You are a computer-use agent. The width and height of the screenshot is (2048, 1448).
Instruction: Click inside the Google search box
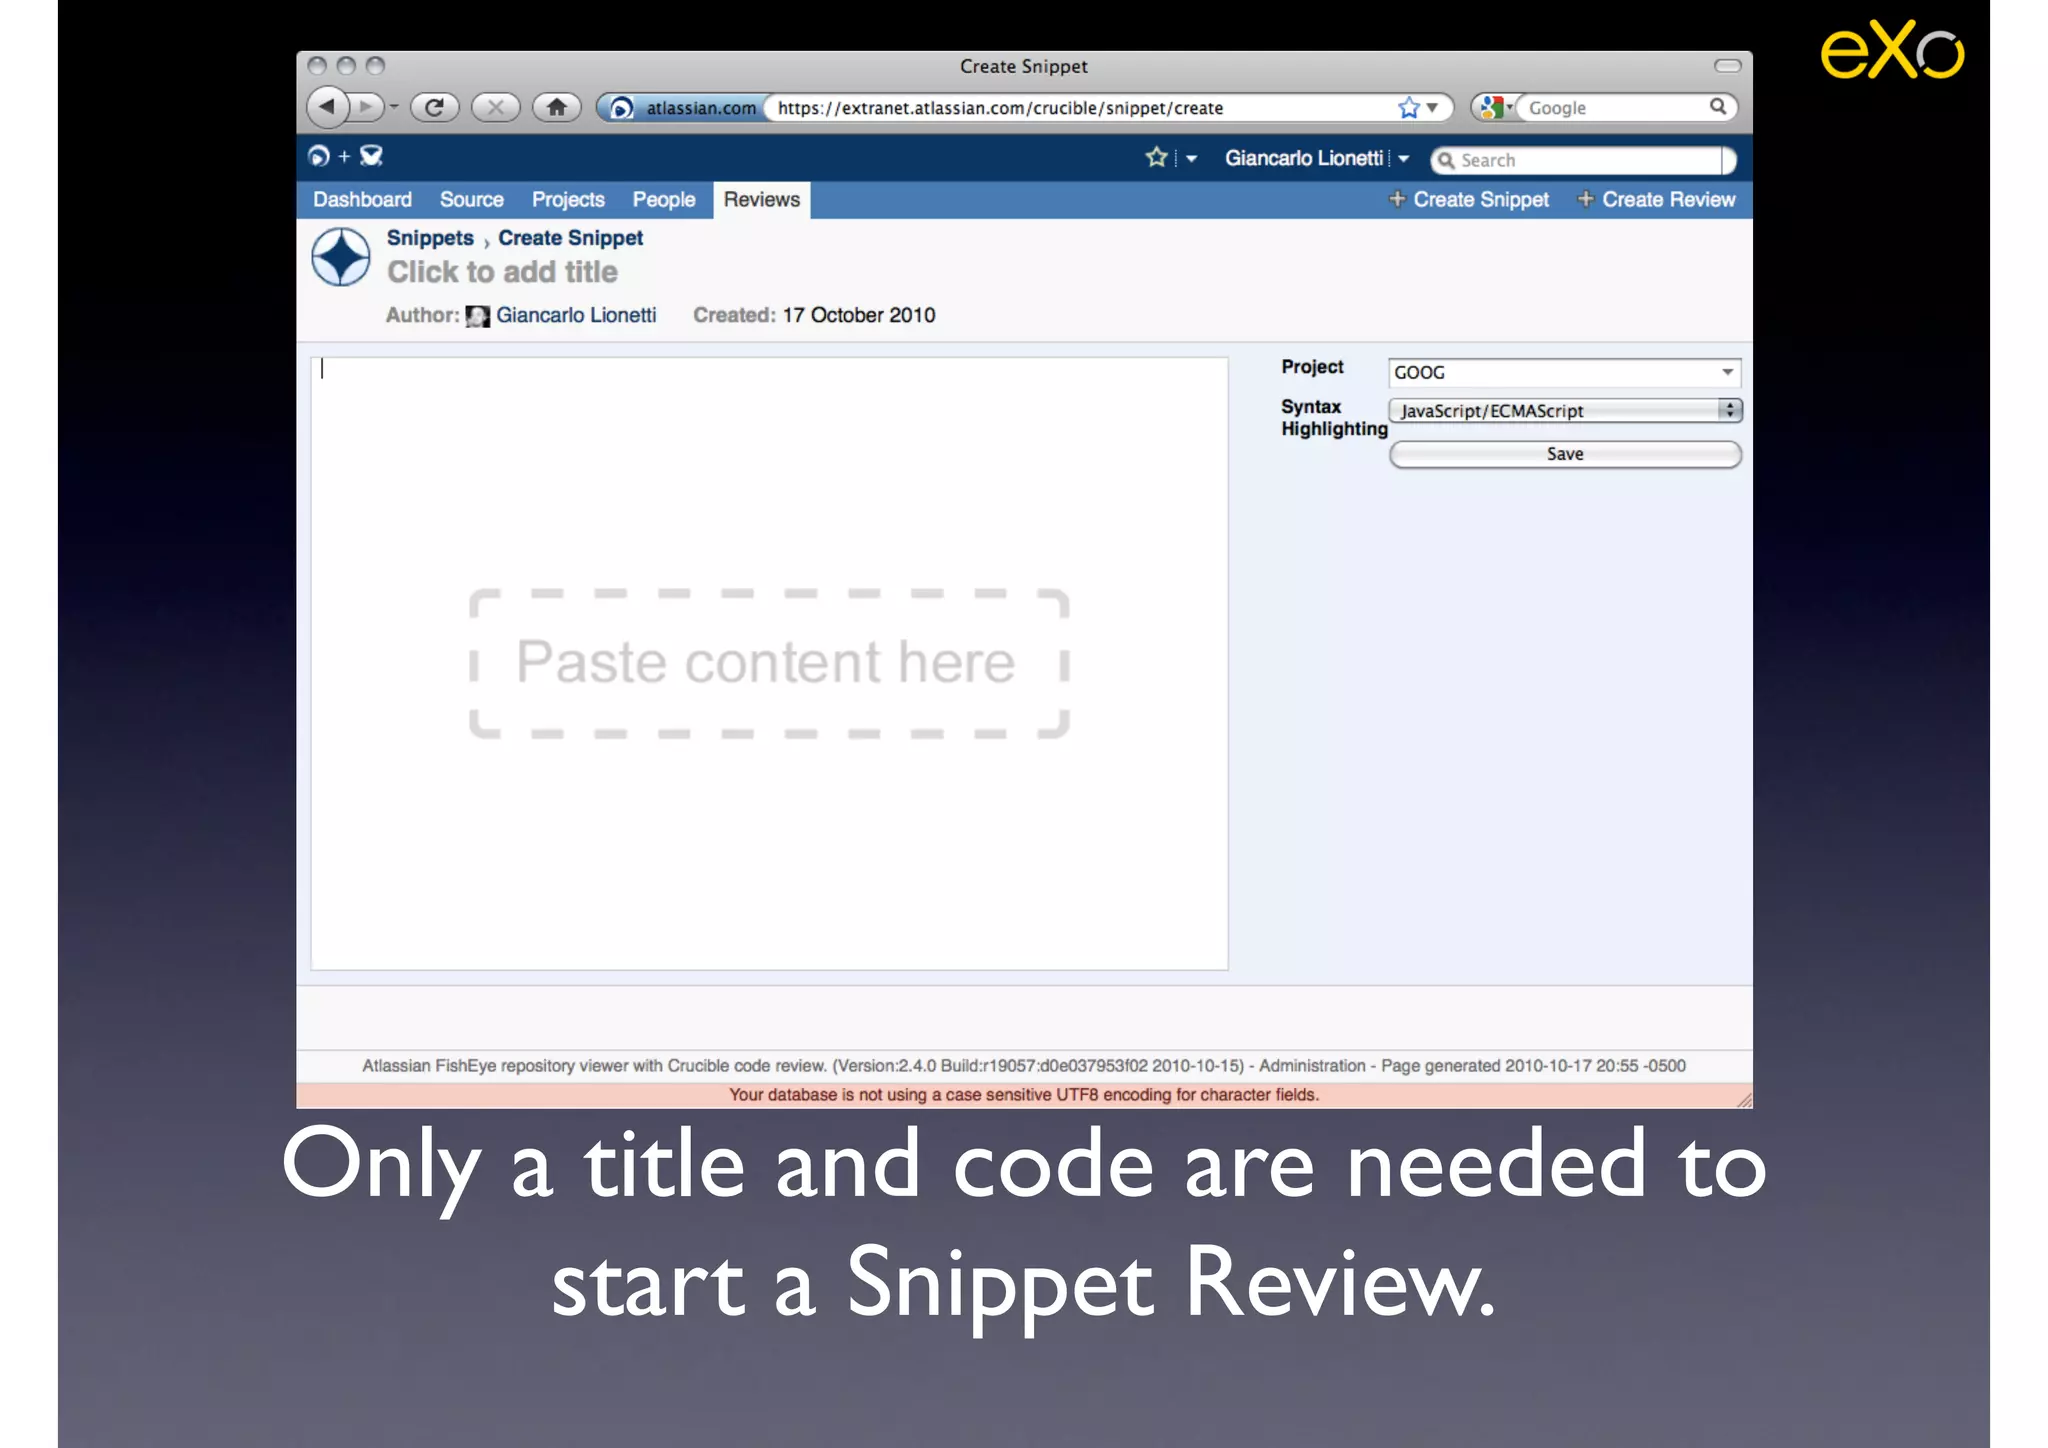click(1610, 107)
